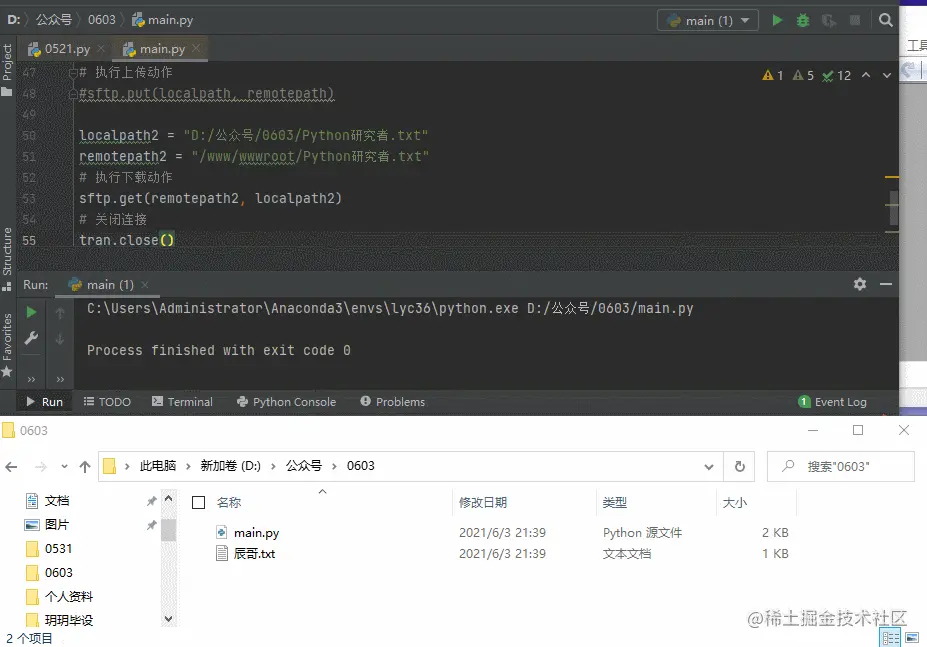Click 公众号 in Explorer address bar
The width and height of the screenshot is (927, 647).
point(304,466)
